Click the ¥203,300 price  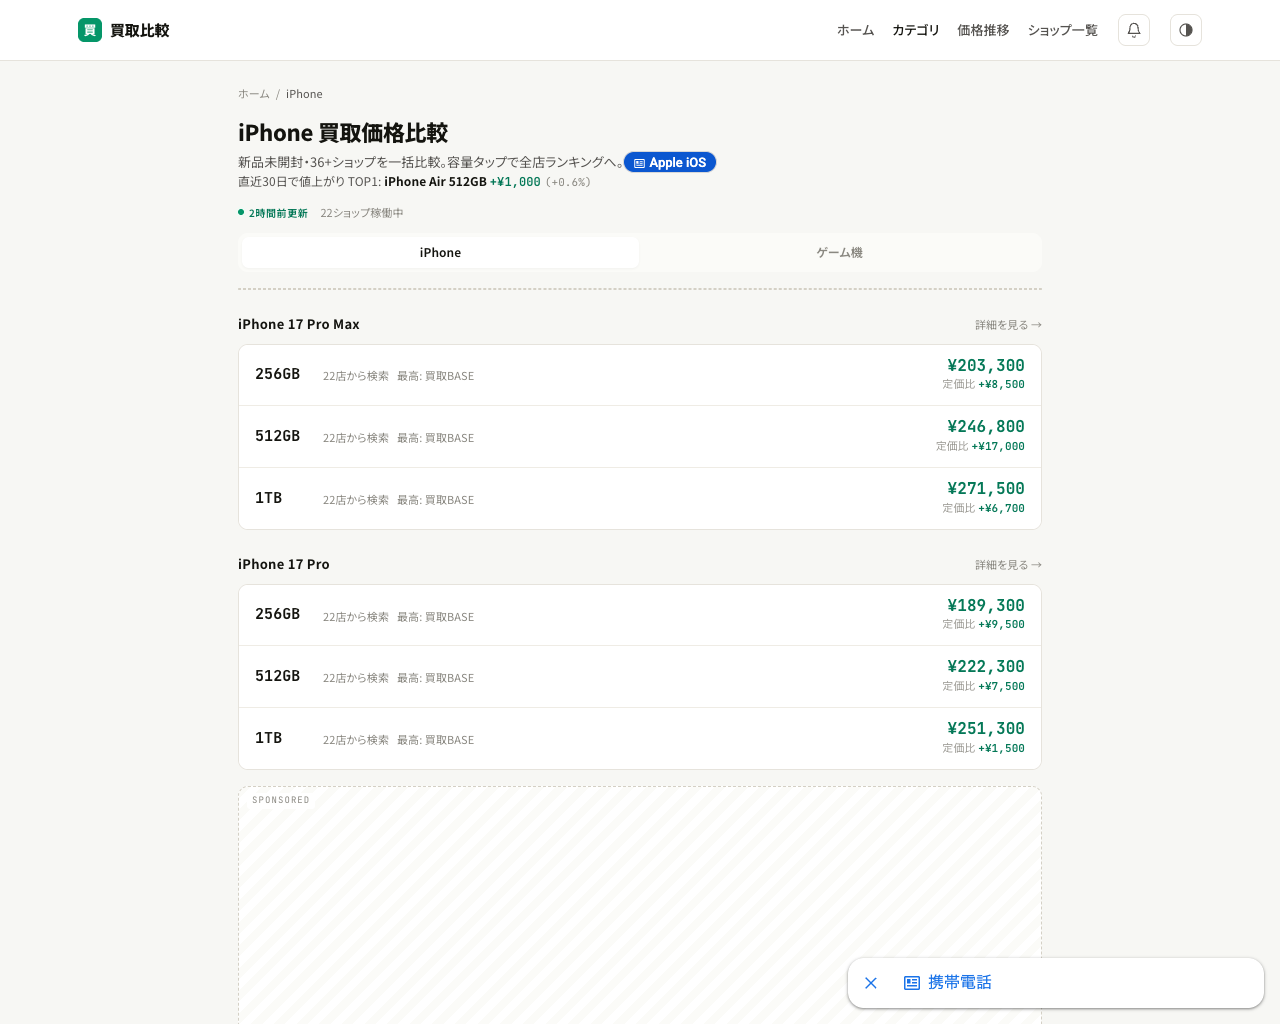coord(986,365)
